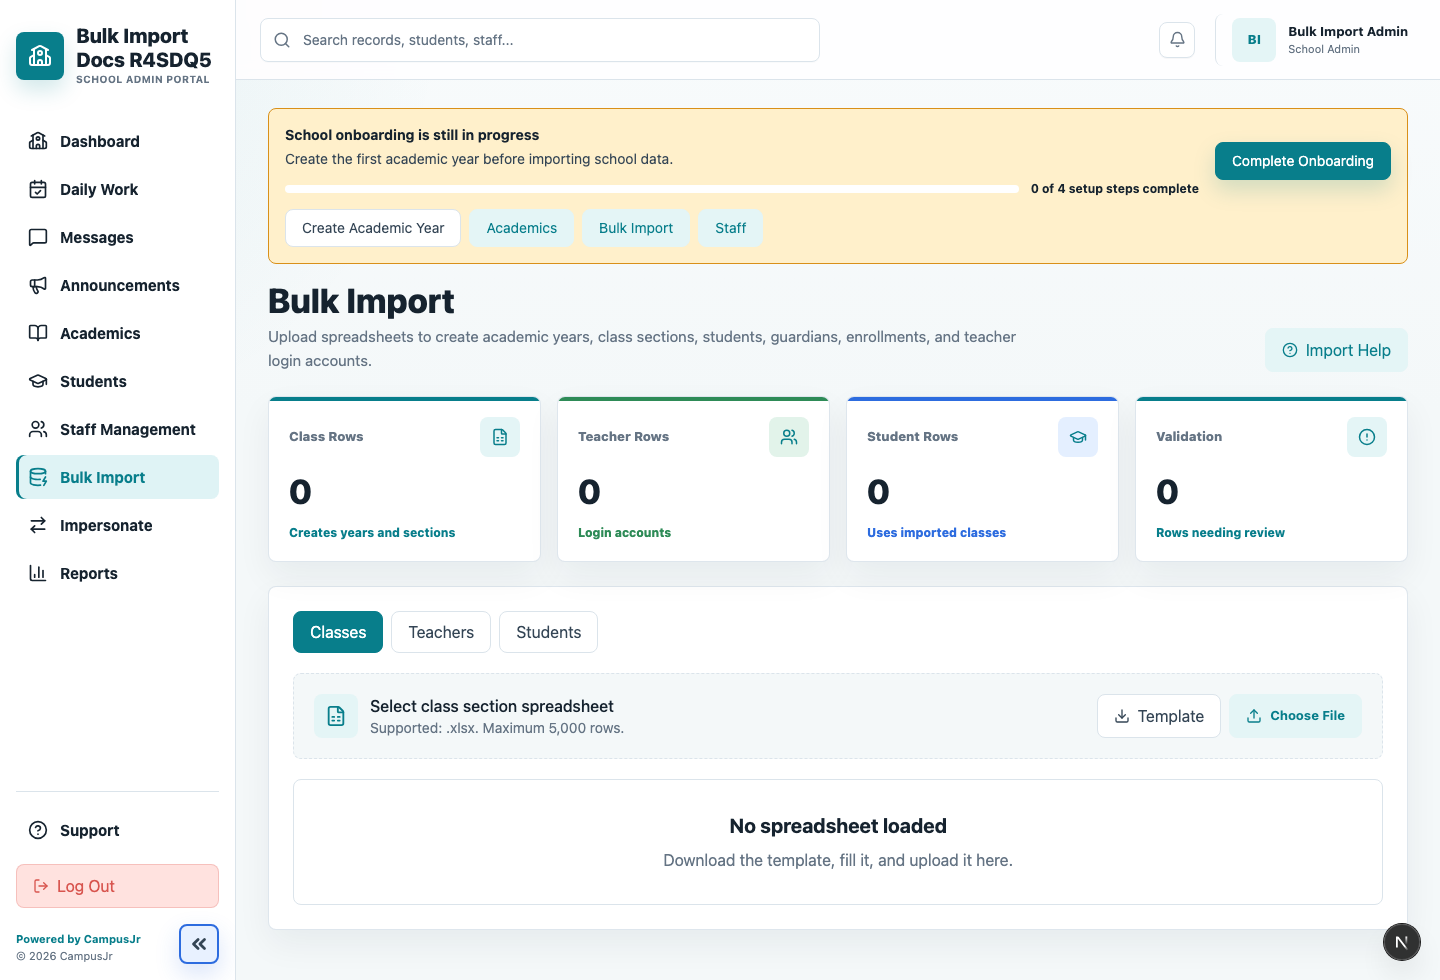Navigate to Academics in sidebar
This screenshot has width=1440, height=980.
tap(117, 333)
